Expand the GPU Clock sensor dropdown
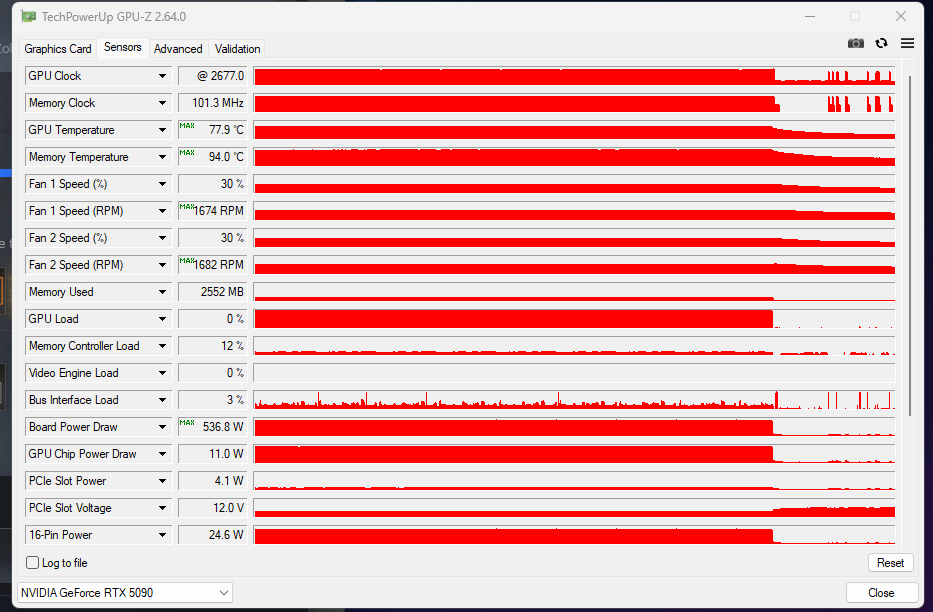The height and width of the screenshot is (612, 933). point(162,76)
